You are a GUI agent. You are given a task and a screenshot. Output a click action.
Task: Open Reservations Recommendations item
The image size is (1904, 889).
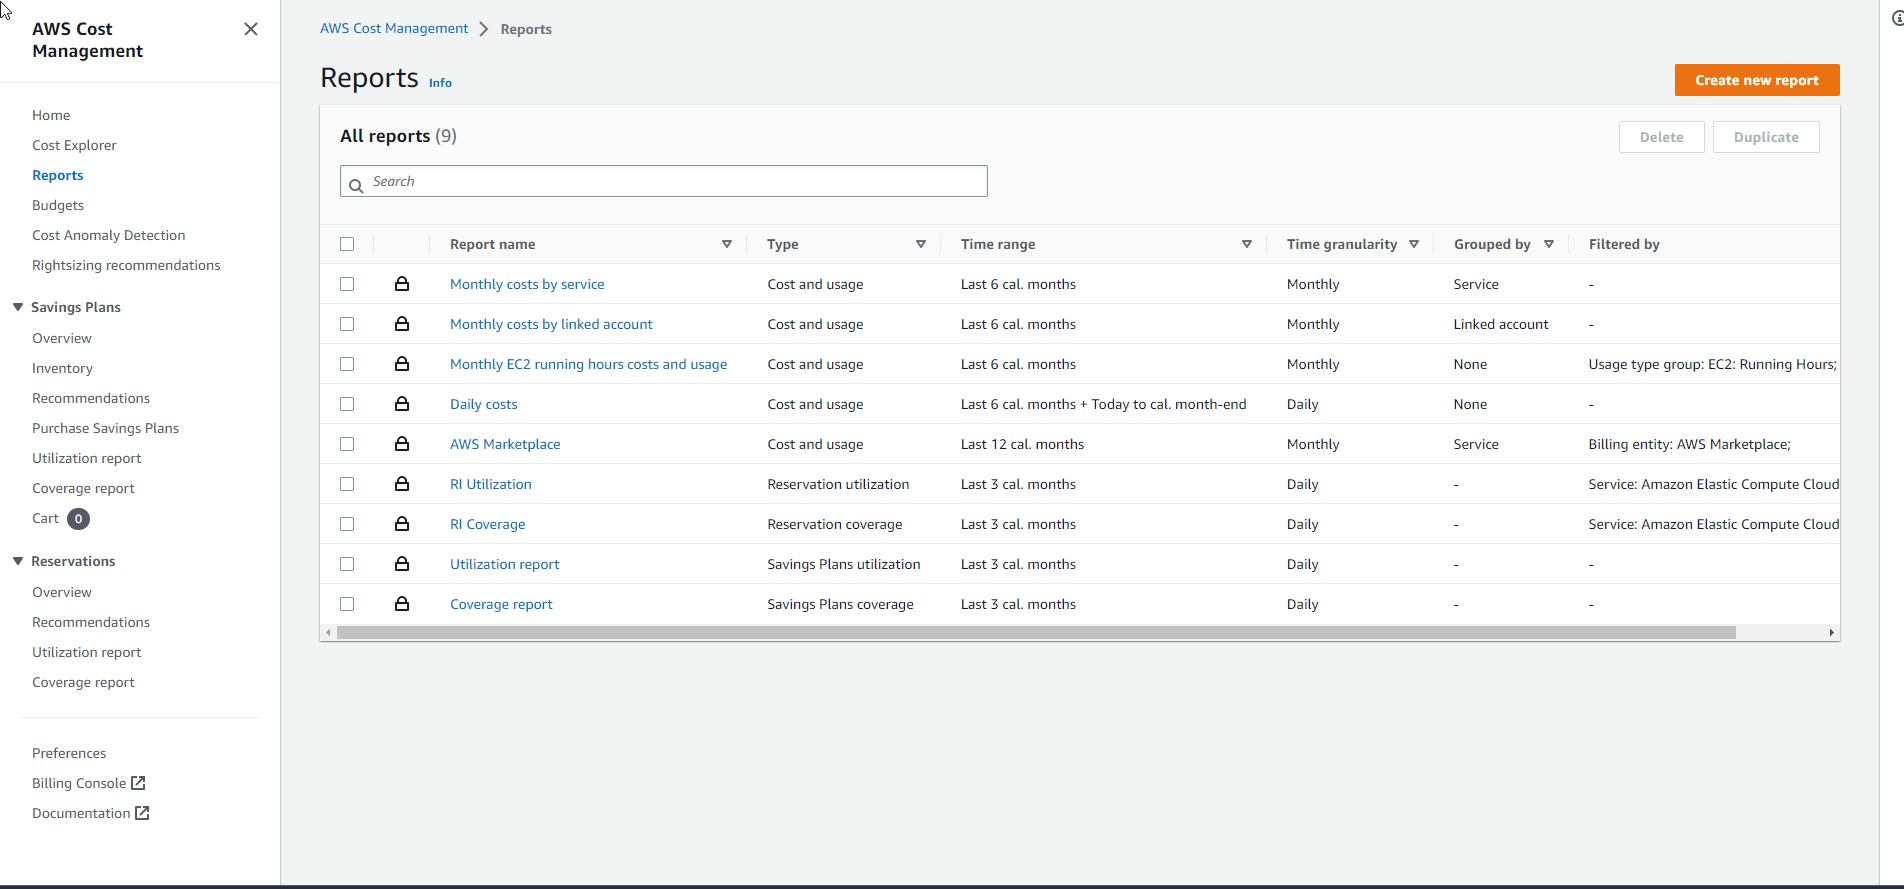(91, 622)
